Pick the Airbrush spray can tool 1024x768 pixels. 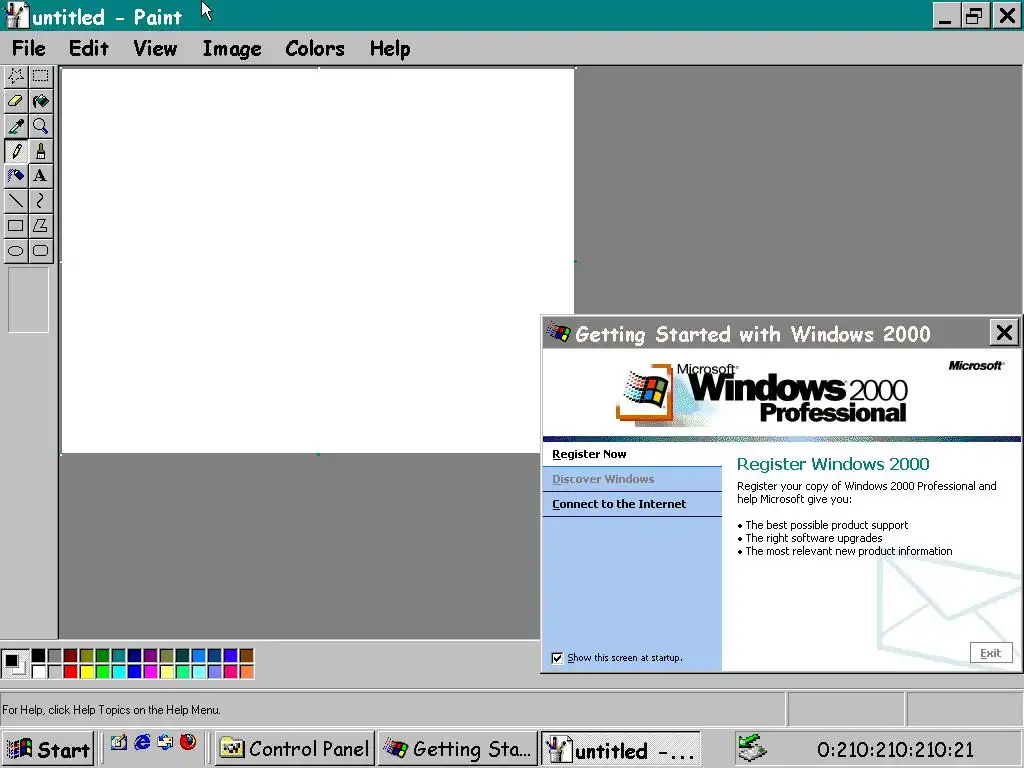click(x=16, y=176)
